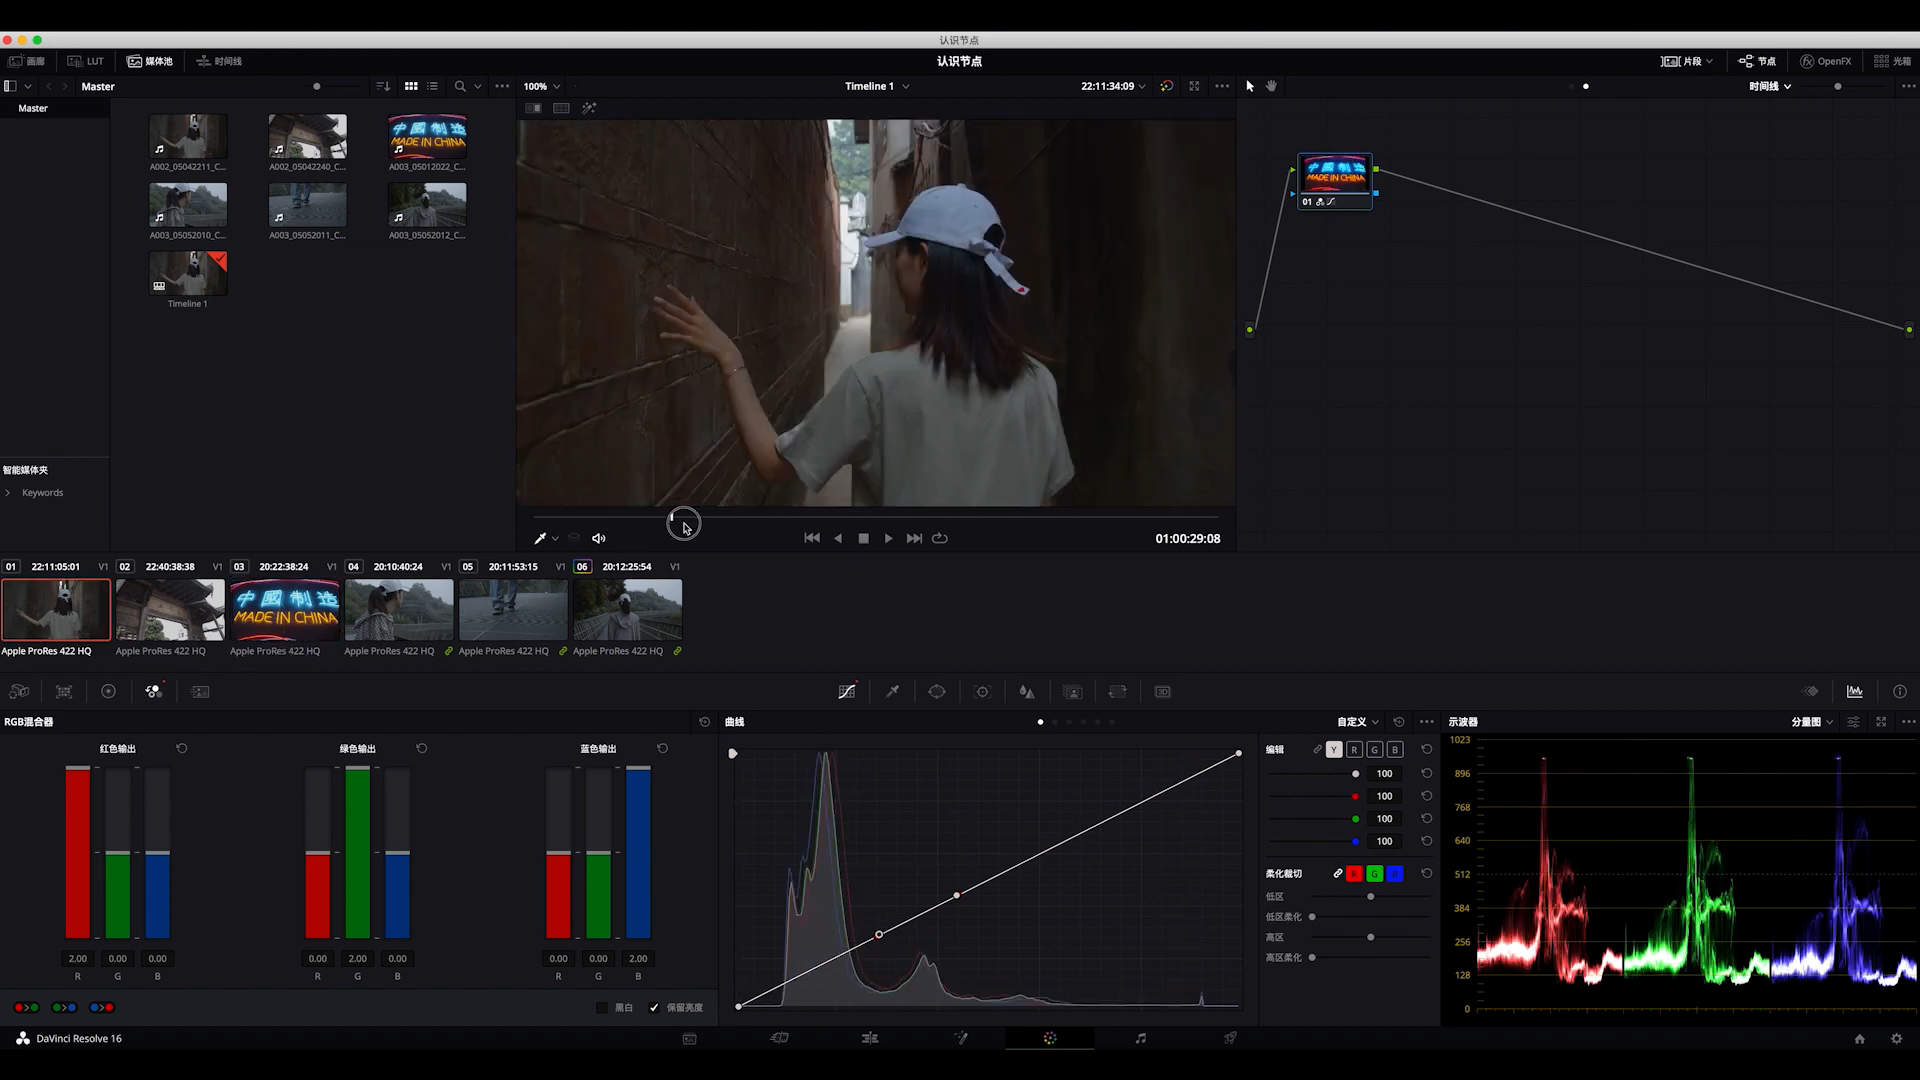Select the MADE IN CHINA timeline clip 03
This screenshot has width=1920, height=1080.
pyautogui.click(x=285, y=610)
